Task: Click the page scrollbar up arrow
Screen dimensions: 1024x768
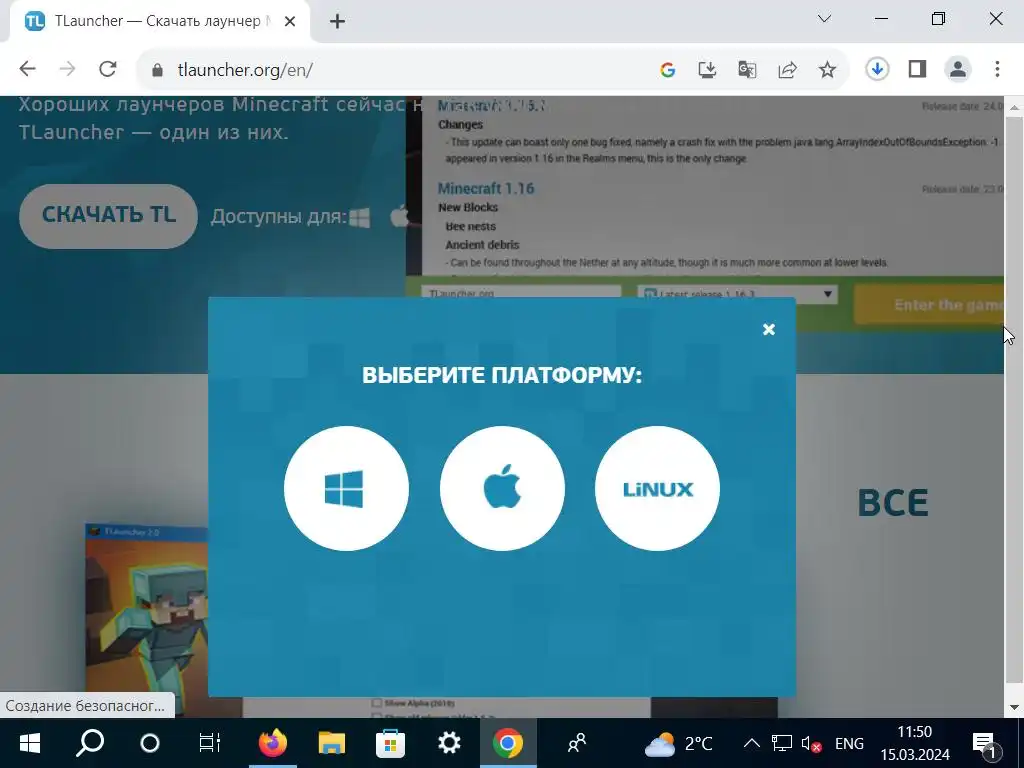Action: tap(1014, 106)
